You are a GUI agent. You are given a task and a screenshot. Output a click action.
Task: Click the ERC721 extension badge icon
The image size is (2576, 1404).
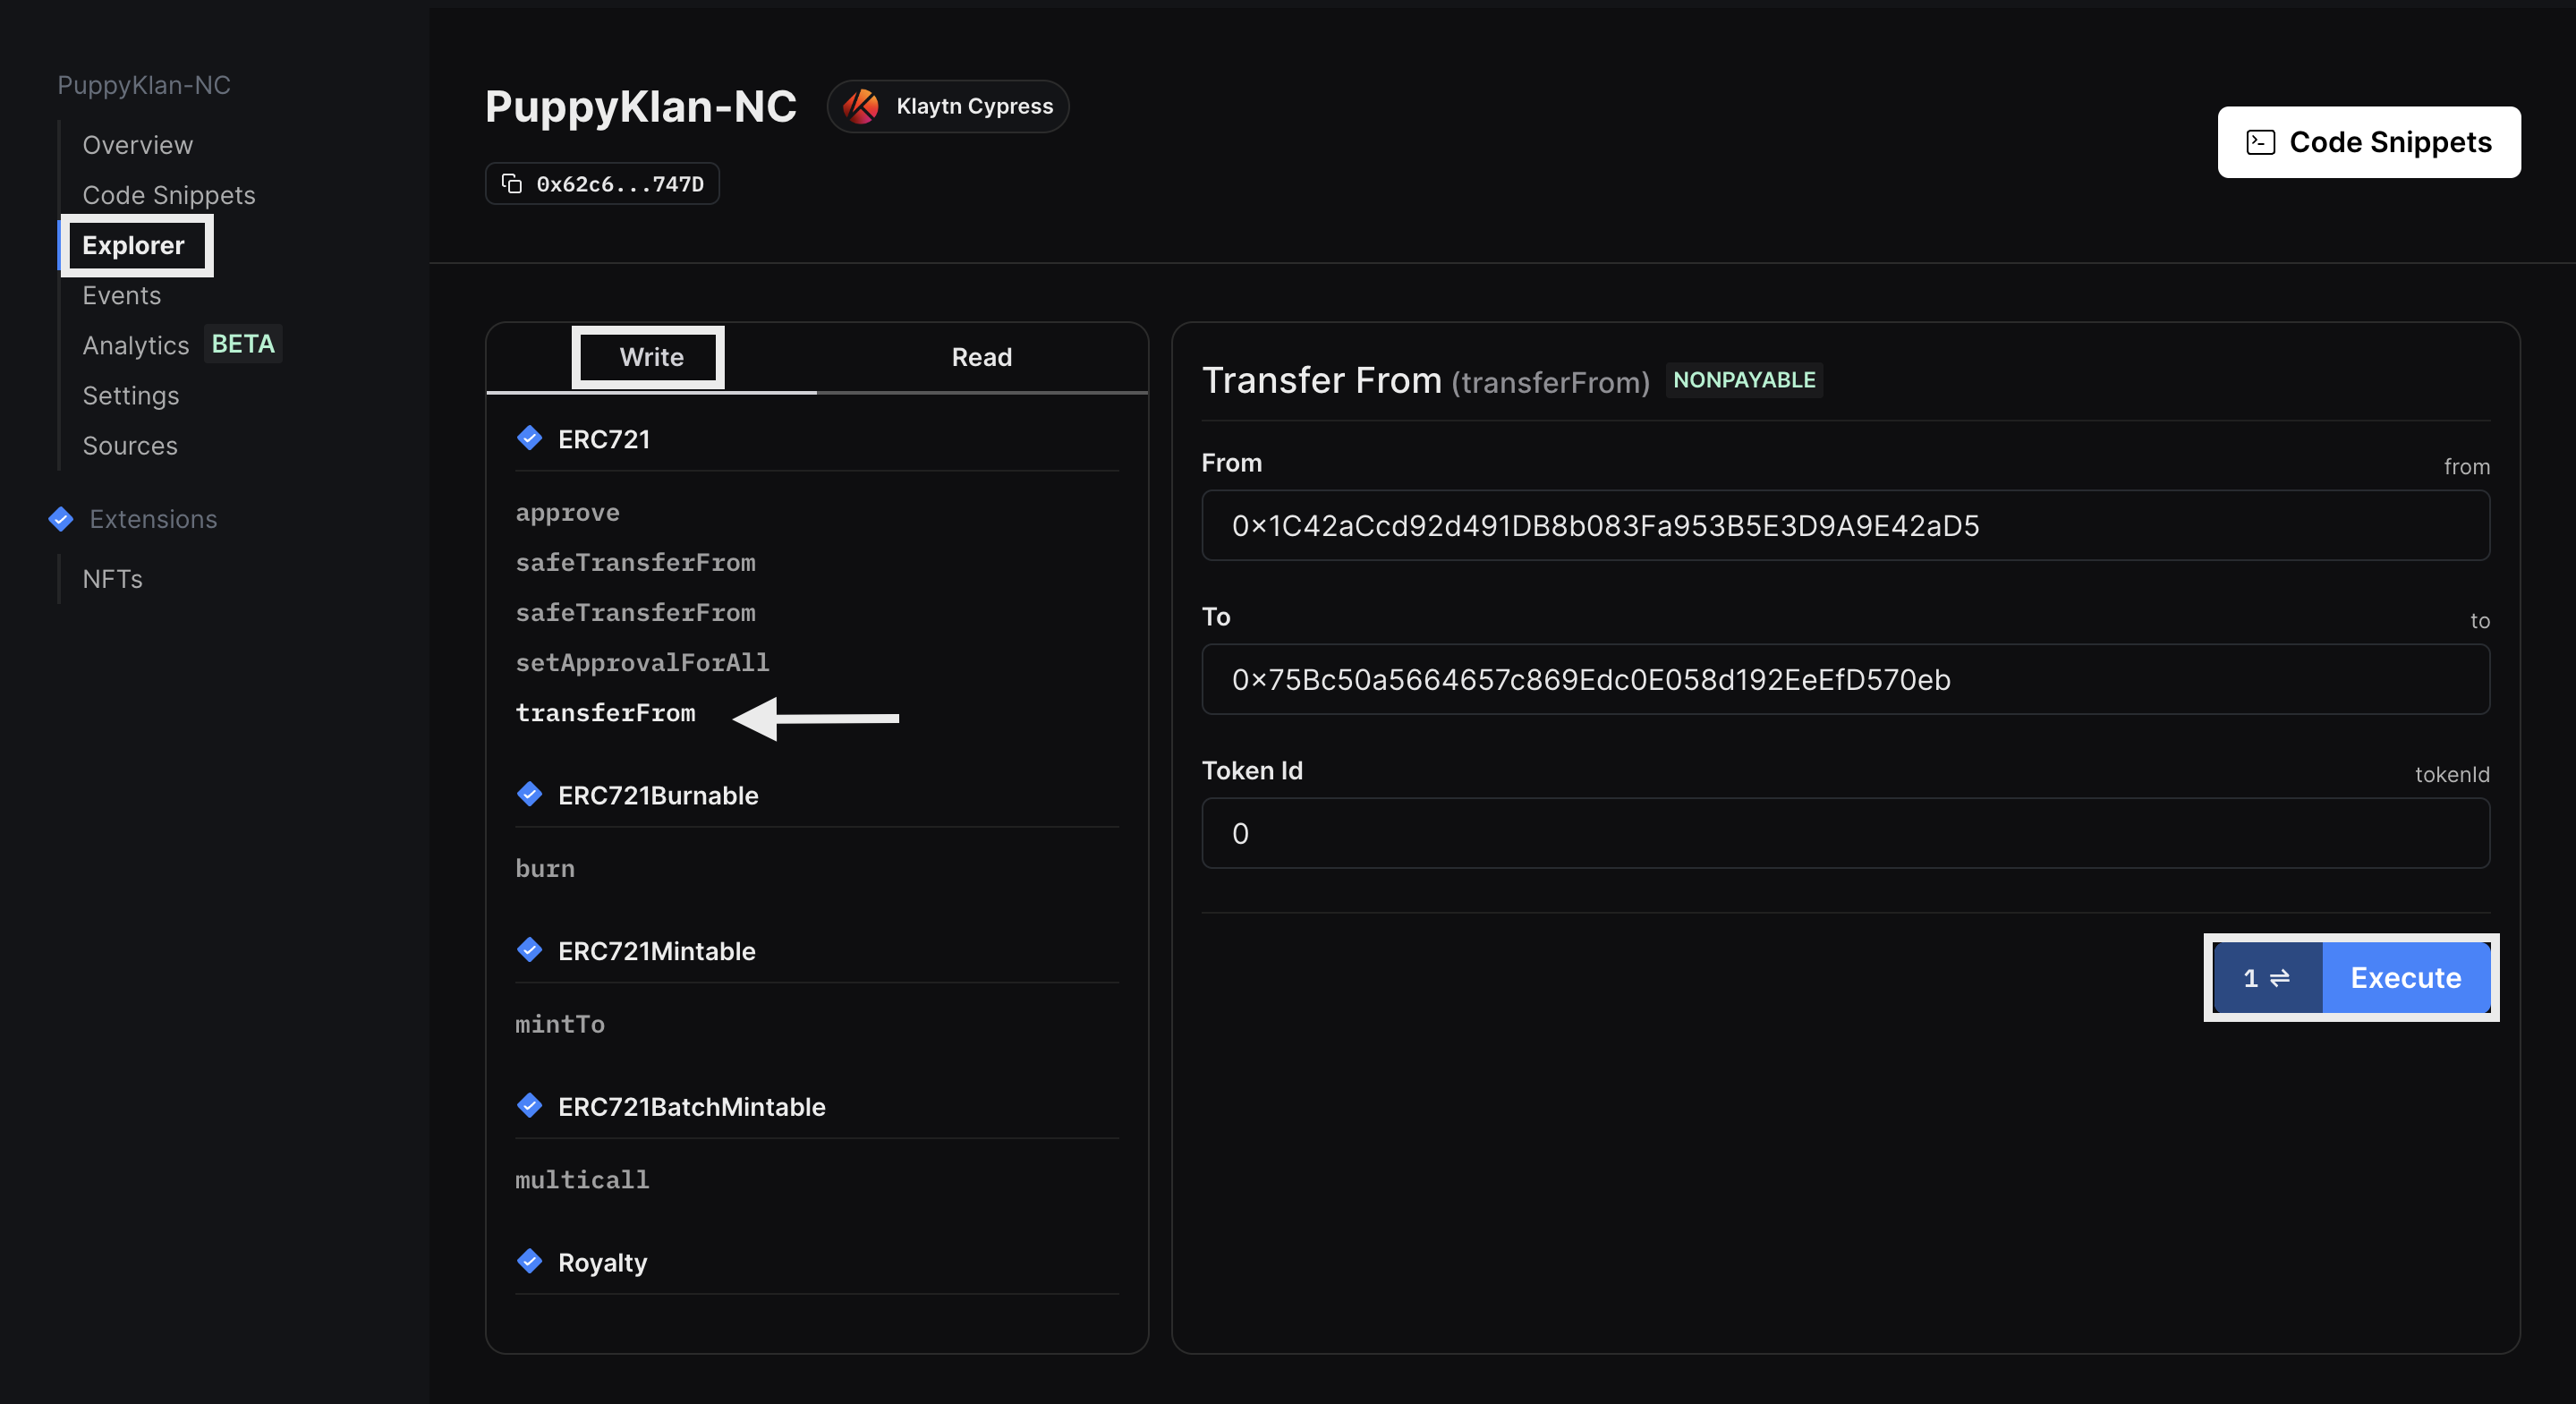(530, 438)
